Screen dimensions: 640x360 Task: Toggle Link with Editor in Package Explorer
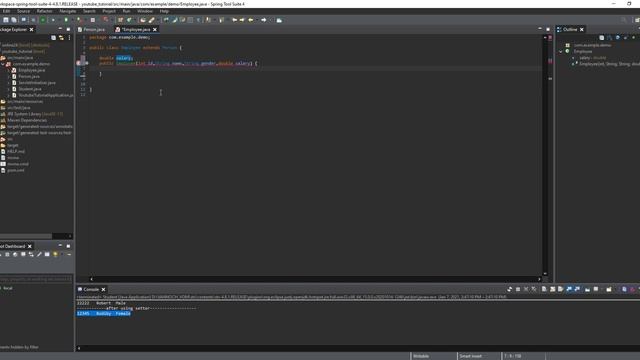(x=61, y=38)
